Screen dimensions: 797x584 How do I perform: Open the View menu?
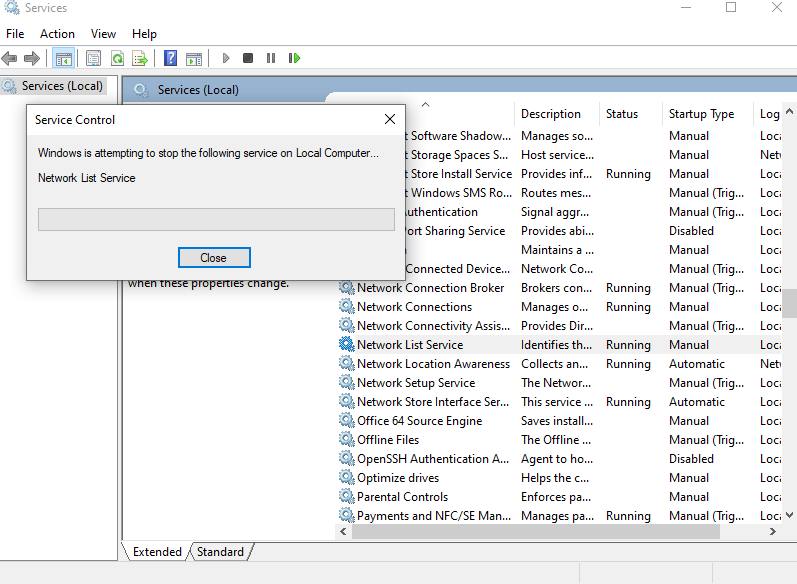pos(103,34)
